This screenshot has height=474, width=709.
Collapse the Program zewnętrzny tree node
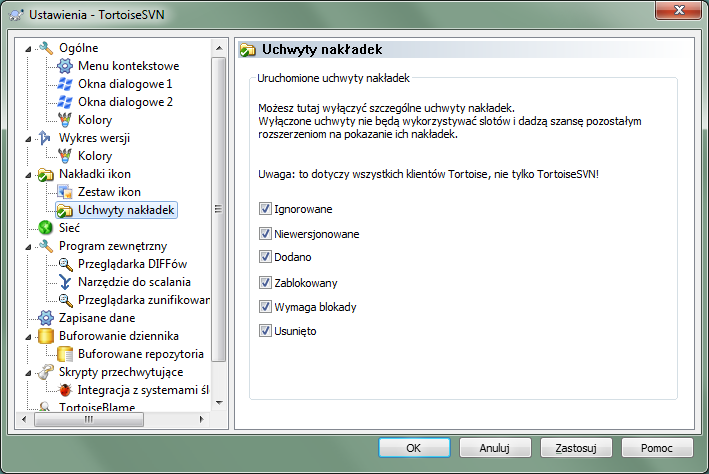point(28,246)
